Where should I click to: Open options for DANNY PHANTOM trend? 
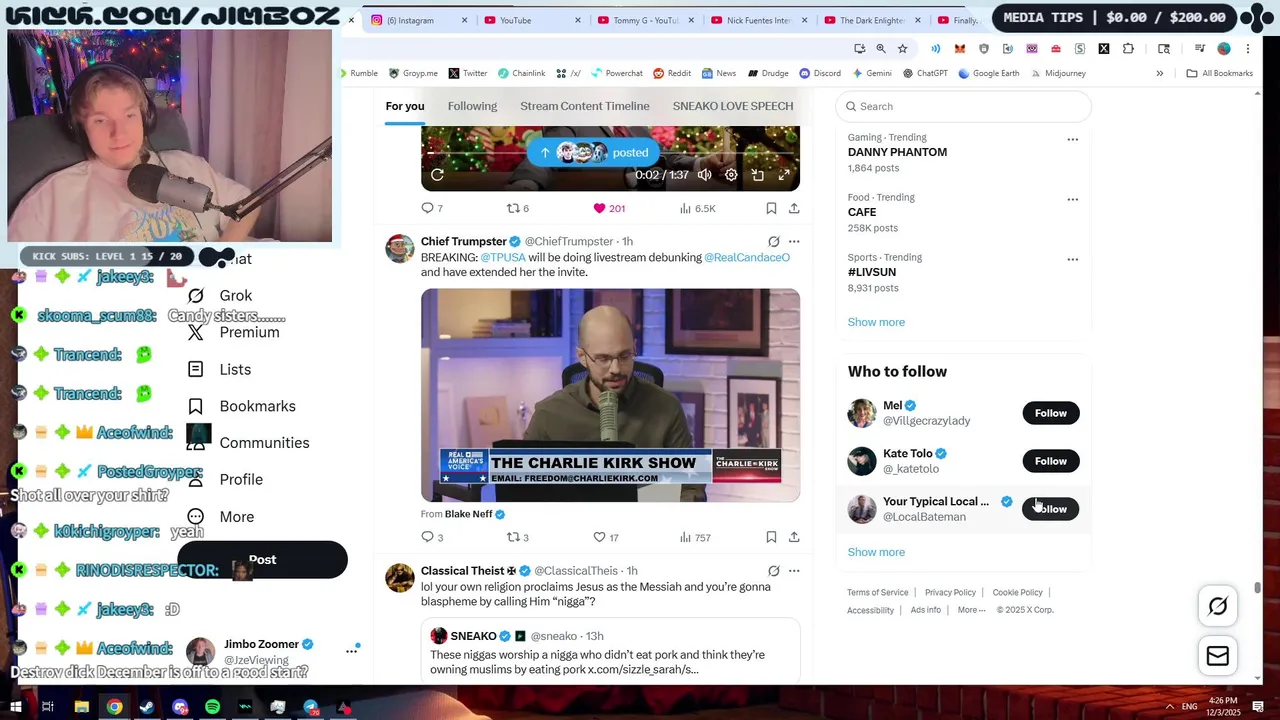point(1072,139)
